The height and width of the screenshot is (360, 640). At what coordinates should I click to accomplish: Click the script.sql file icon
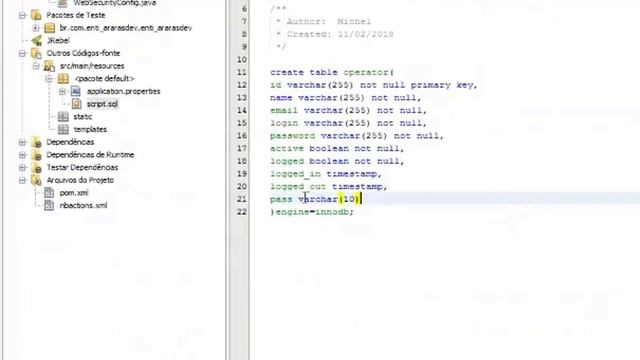click(x=76, y=104)
